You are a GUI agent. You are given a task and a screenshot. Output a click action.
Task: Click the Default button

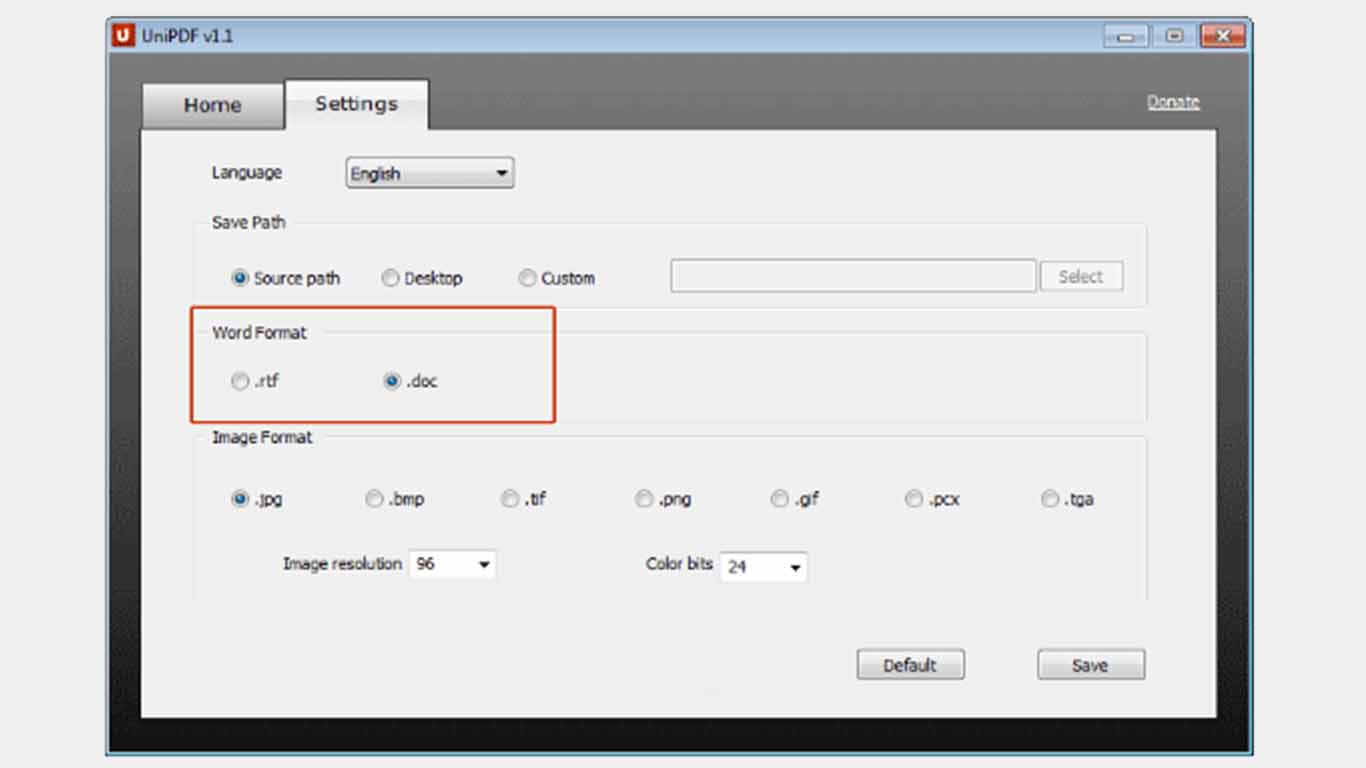(x=910, y=665)
